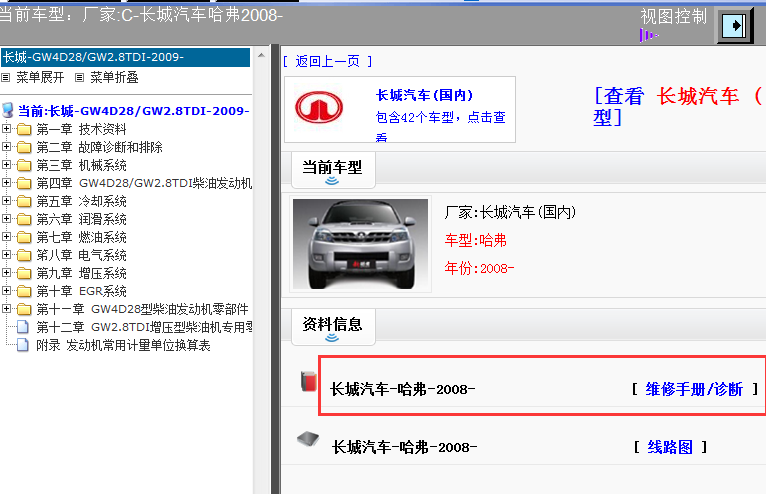Screen dimensions: 766x494
Task: Expand 第三章 机械系统 node
Action: (6, 165)
